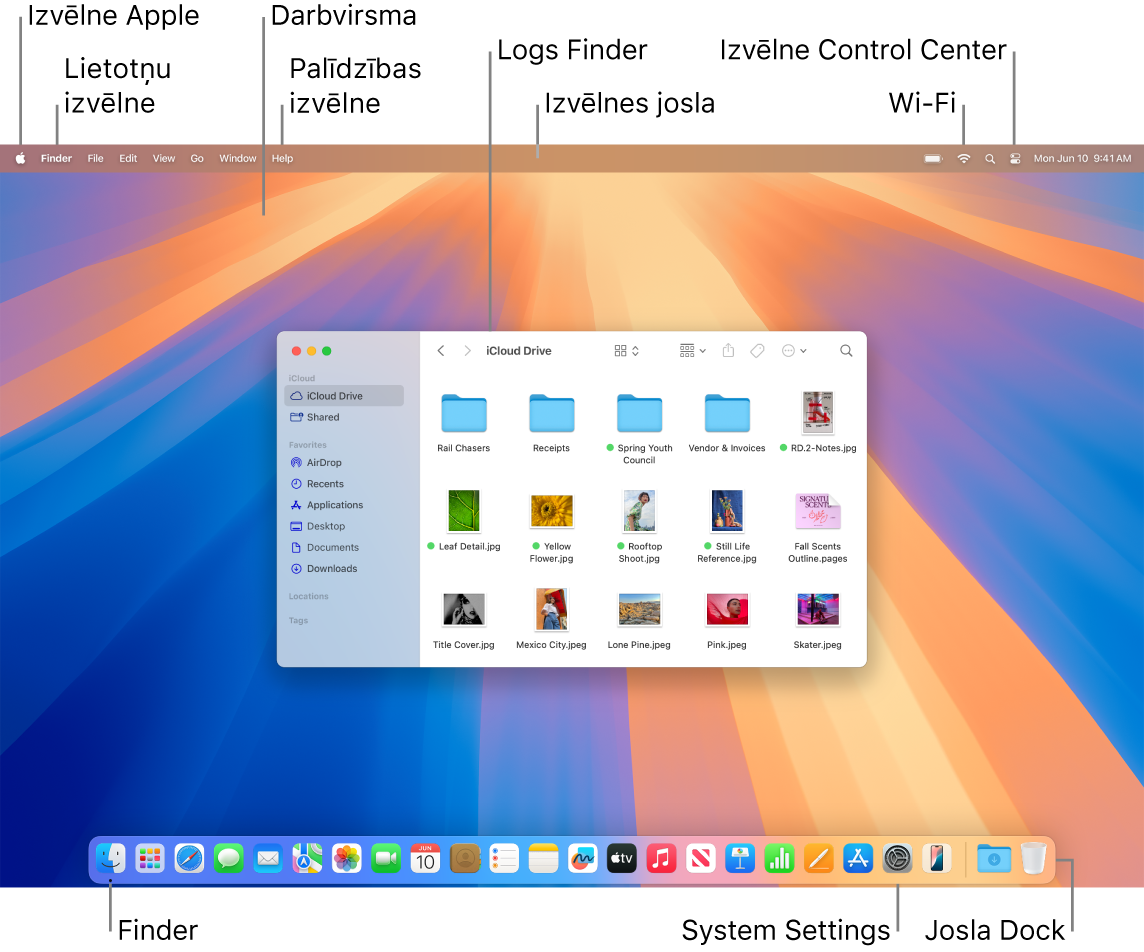
Task: Open News app in the Dock
Action: (x=701, y=859)
